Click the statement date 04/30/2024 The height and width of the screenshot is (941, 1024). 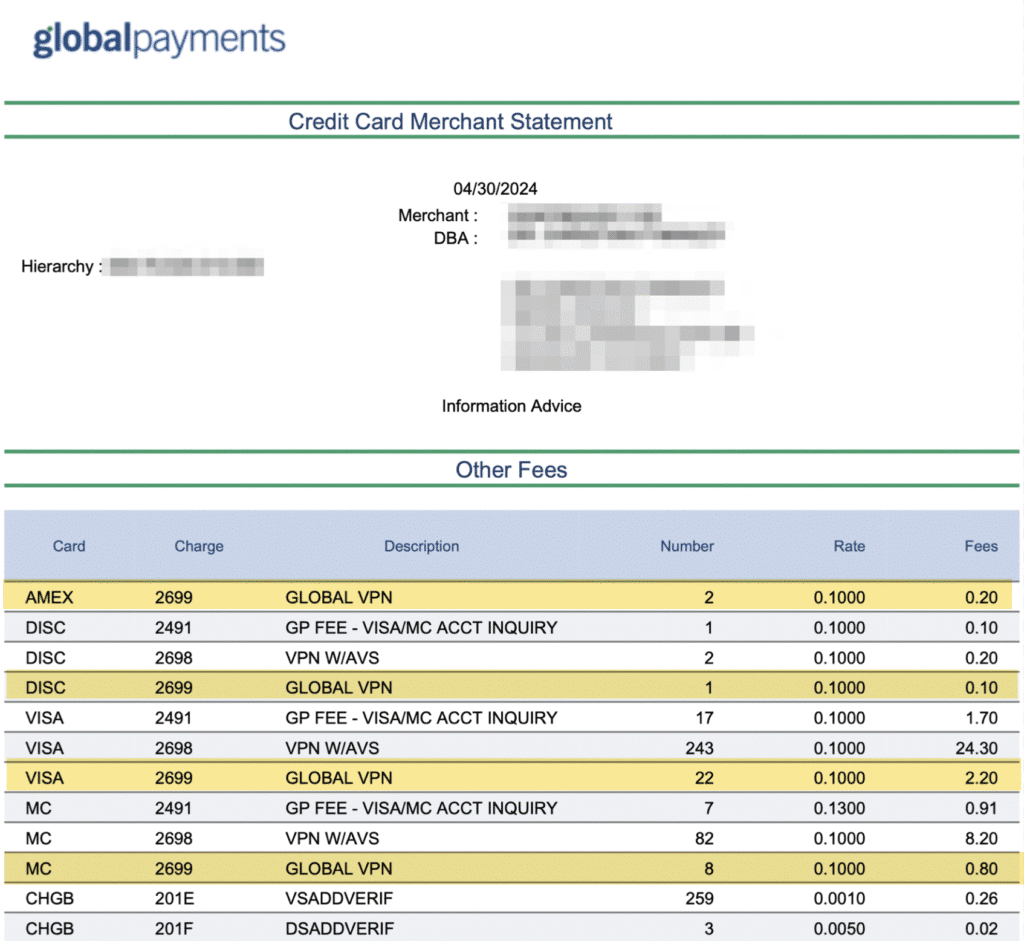tap(495, 188)
